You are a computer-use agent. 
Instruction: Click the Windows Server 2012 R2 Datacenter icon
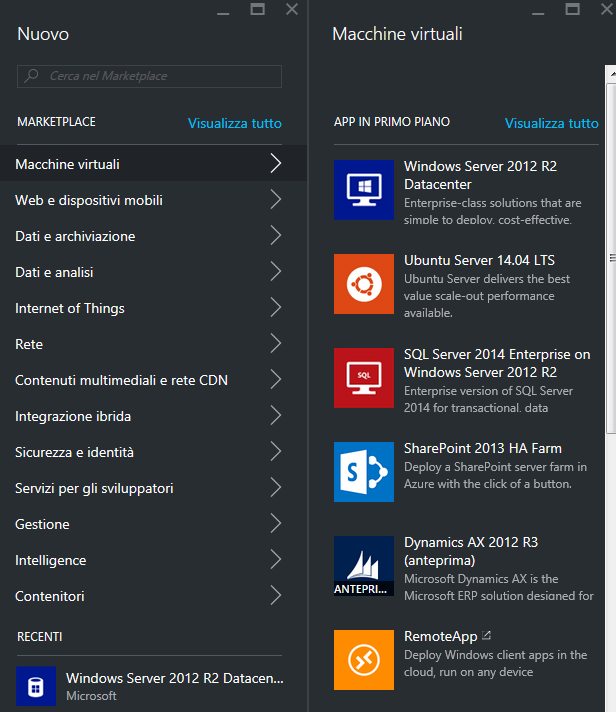[363, 189]
